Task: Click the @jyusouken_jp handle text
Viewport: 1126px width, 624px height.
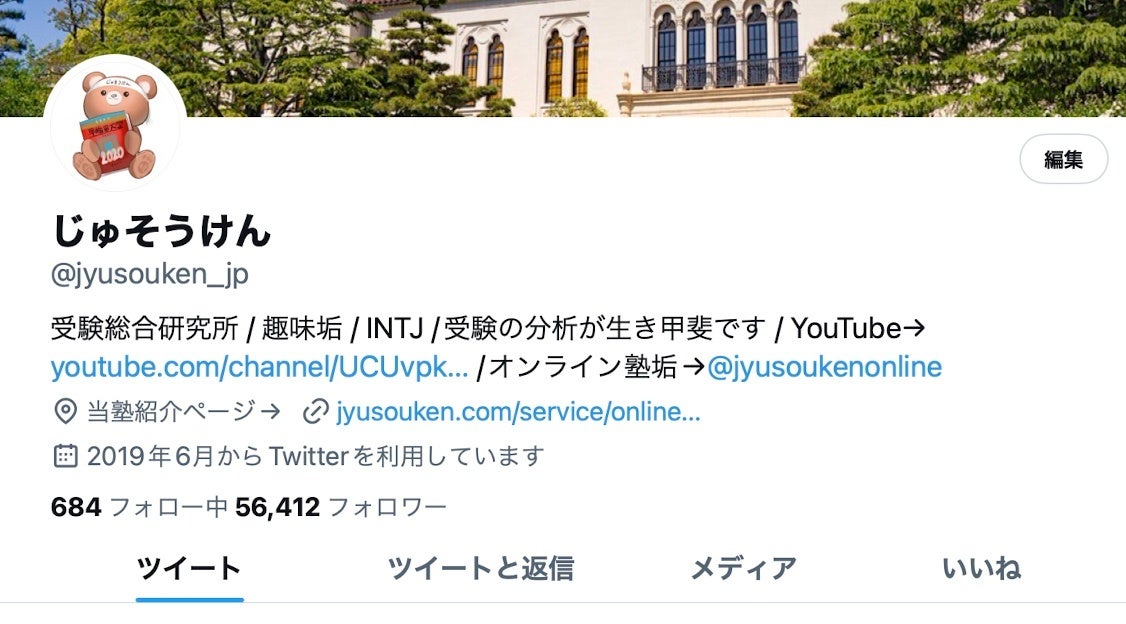Action: (x=149, y=274)
